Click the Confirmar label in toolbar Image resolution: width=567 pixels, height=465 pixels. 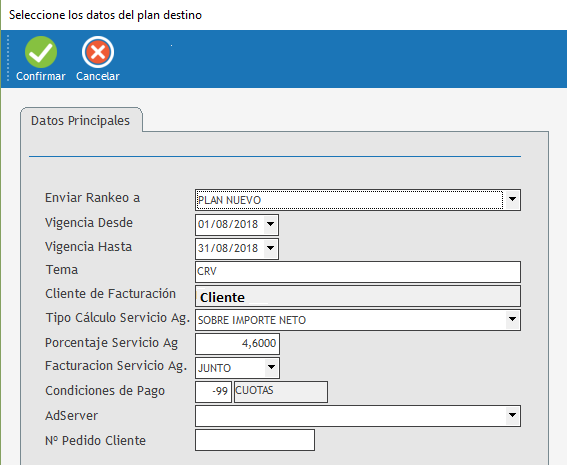click(41, 76)
